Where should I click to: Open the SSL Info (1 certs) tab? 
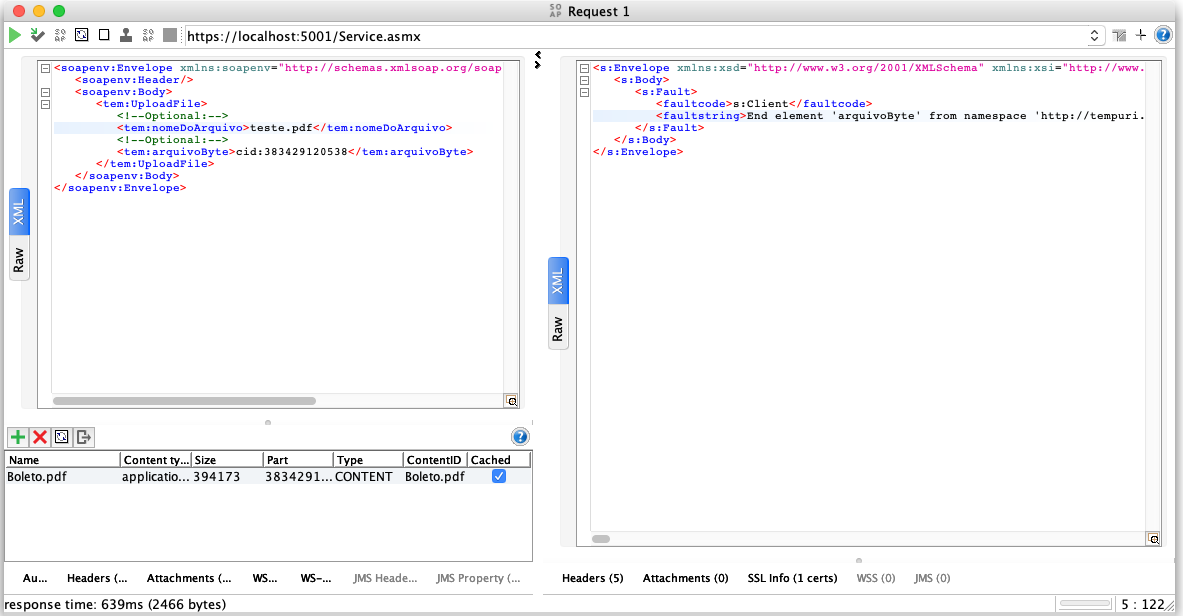coord(792,578)
